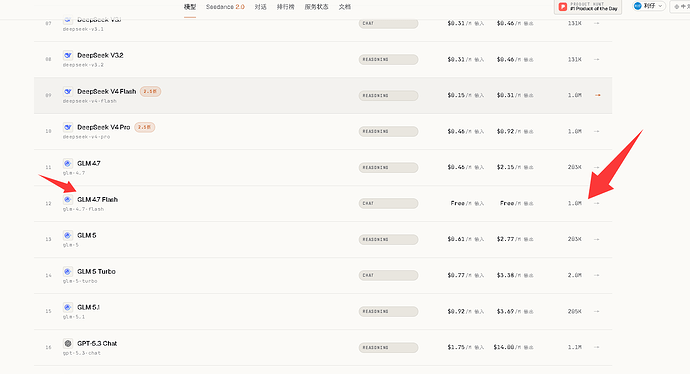690x374 pixels.
Task: Click the arrow at end of GPT-5.3 Chat row
Action: point(597,347)
